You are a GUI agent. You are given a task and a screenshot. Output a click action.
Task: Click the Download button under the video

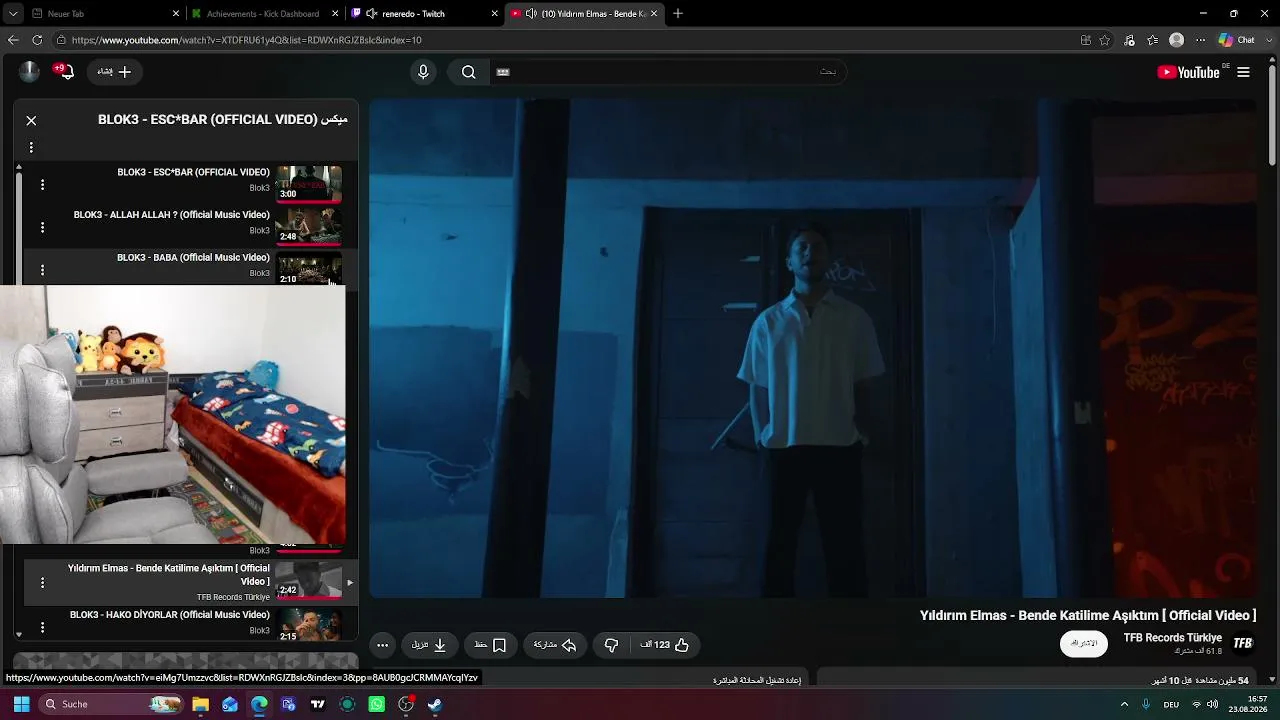click(429, 645)
